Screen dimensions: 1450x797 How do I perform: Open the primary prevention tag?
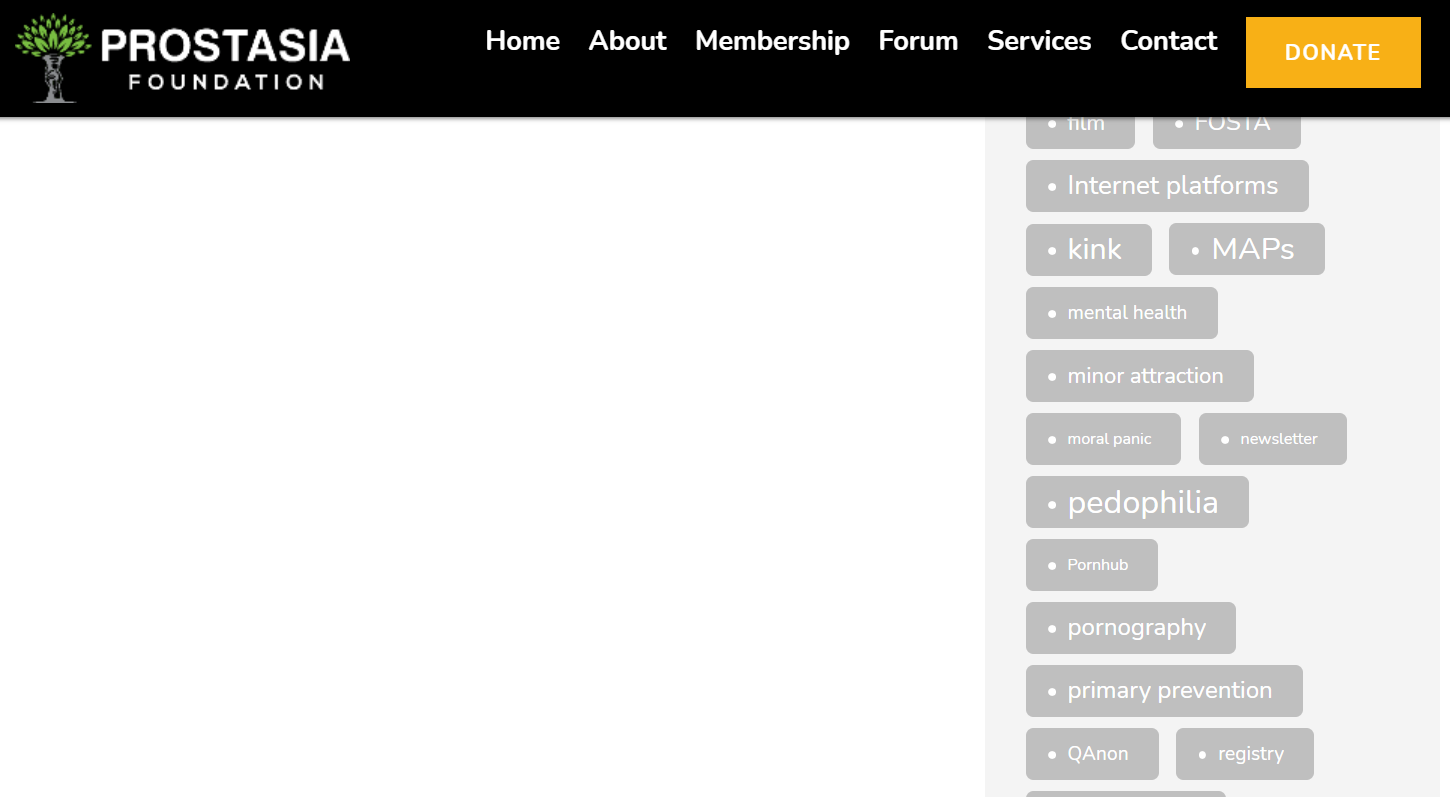(1164, 691)
